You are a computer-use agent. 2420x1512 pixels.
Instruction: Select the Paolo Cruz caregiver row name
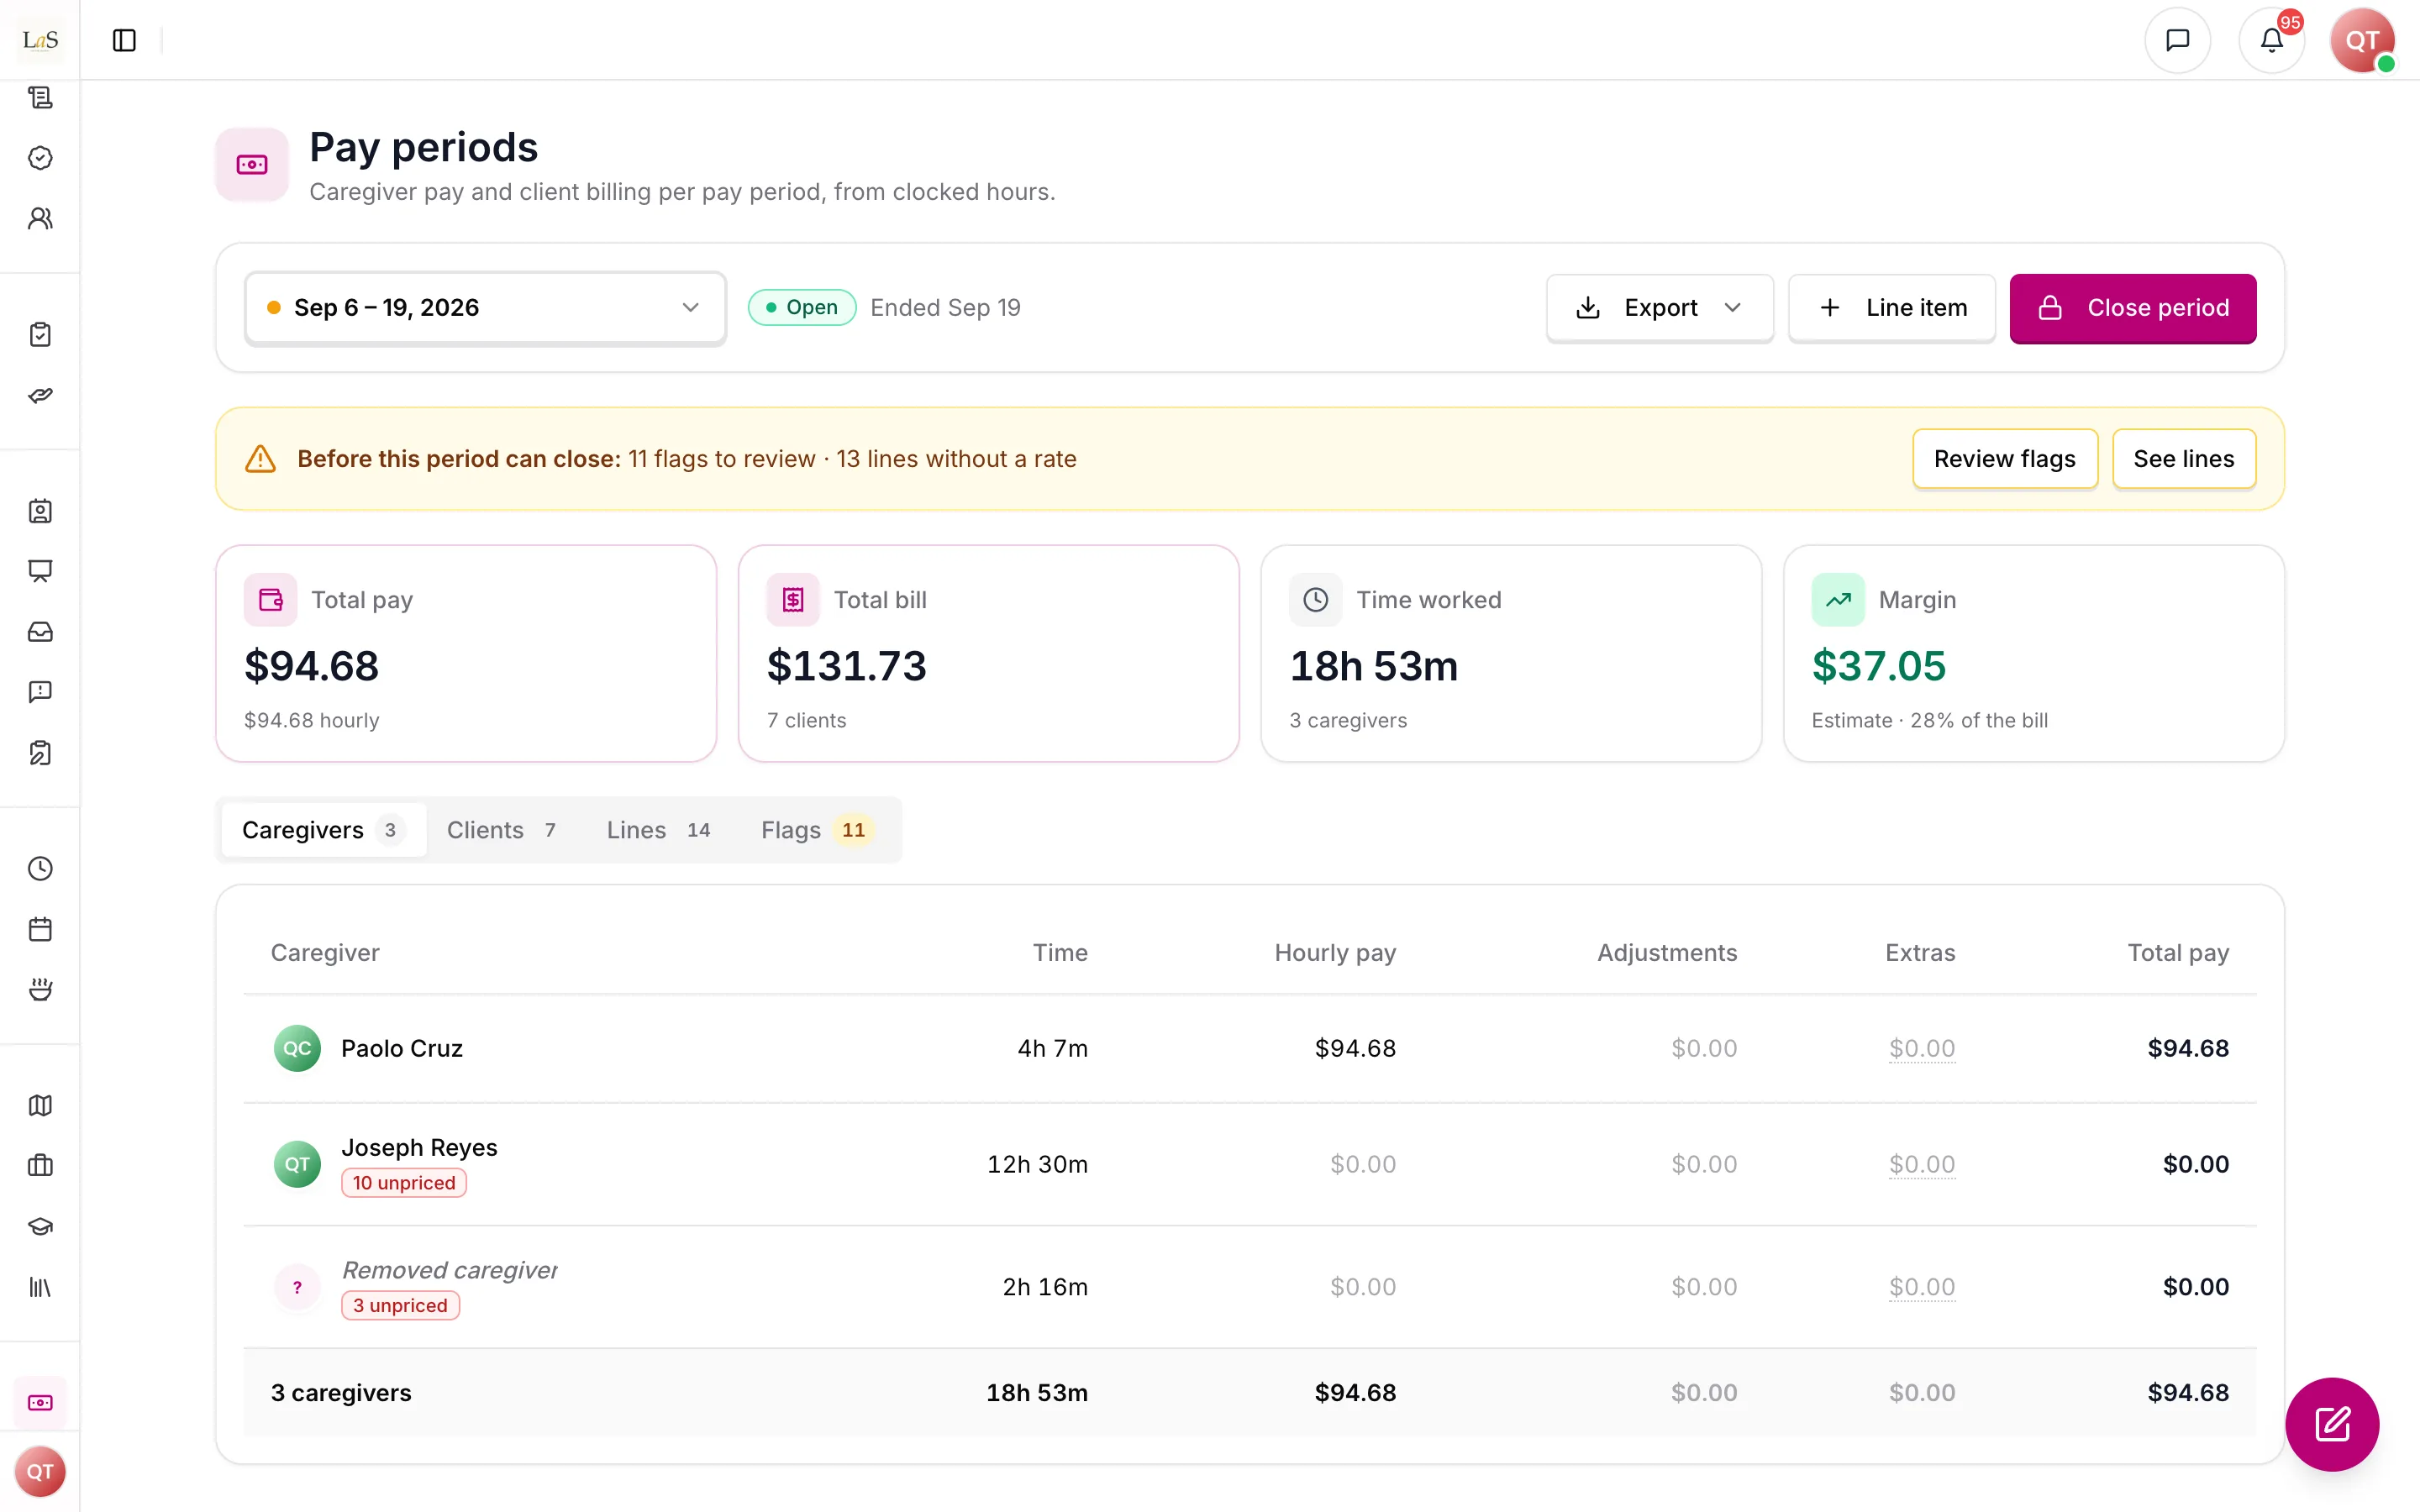pyautogui.click(x=402, y=1048)
